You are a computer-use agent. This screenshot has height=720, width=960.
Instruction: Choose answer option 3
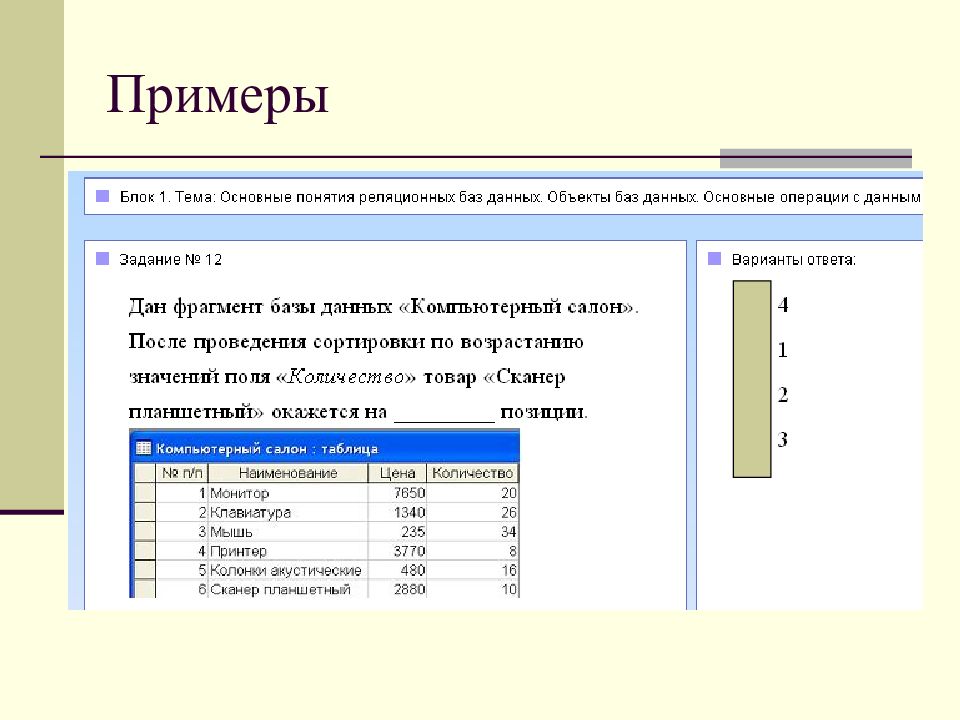(x=782, y=439)
